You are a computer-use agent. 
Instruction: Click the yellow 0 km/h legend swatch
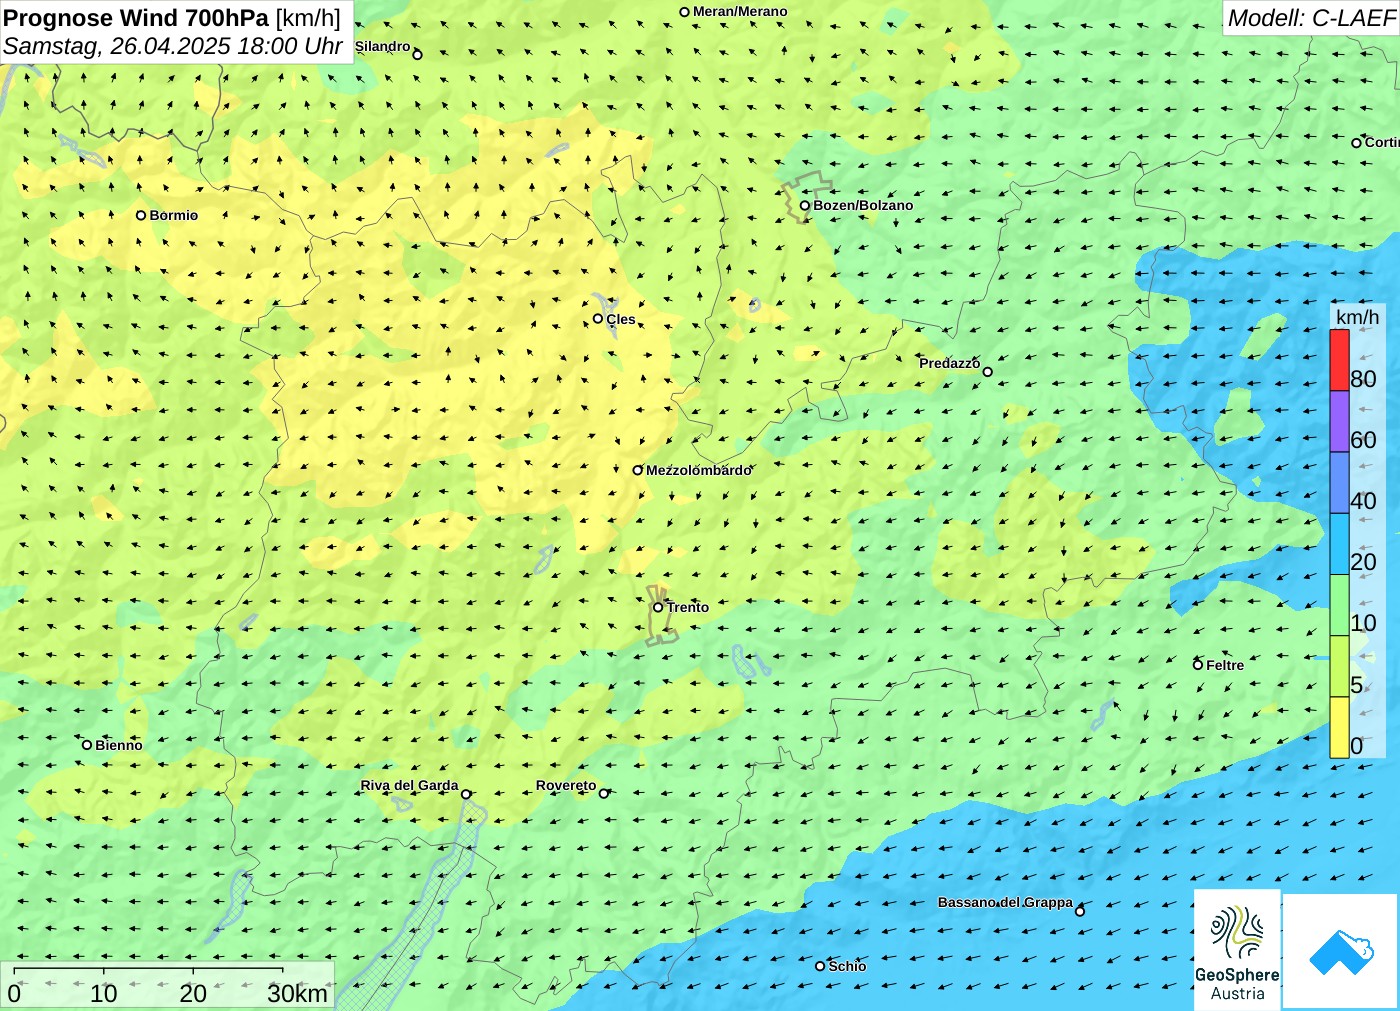click(1339, 727)
